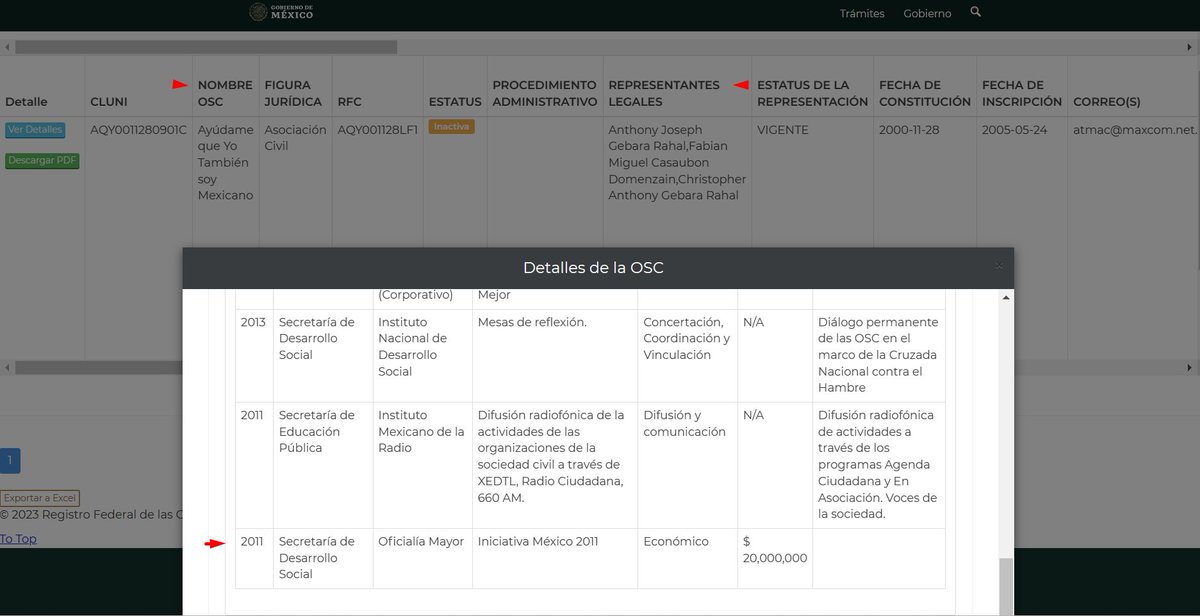Viewport: 1200px width, 616px height.
Task: Open the Gobierno de México logo
Action: pos(281,12)
